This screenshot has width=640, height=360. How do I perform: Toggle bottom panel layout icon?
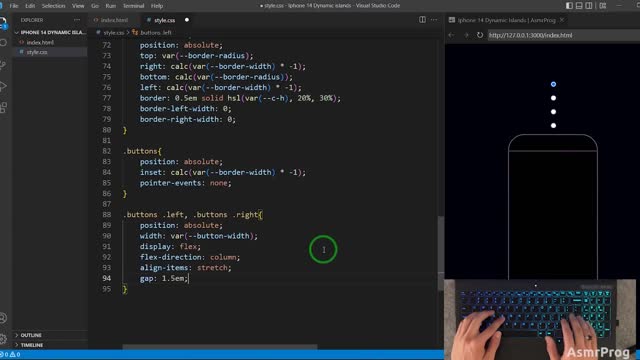579,6
